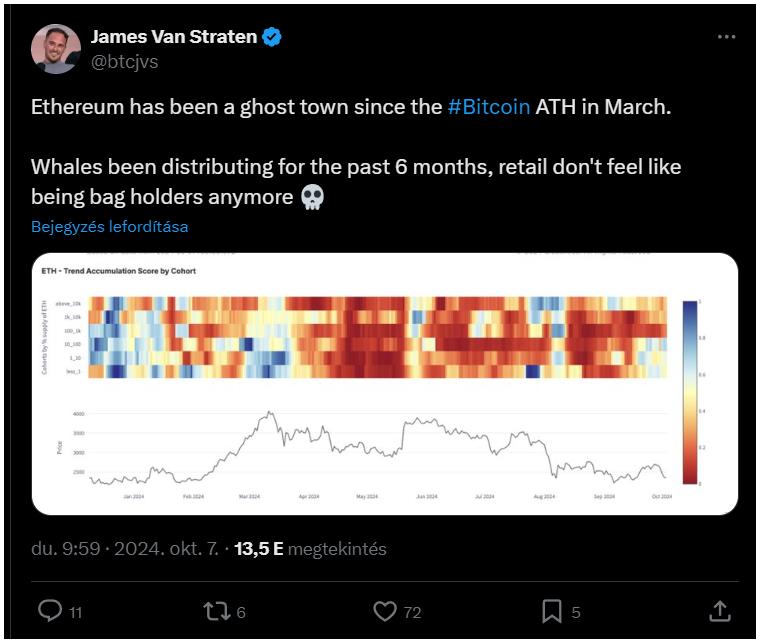This screenshot has height=643, width=760.
Task: Click the #Bitcoin hashtag
Action: click(489, 107)
